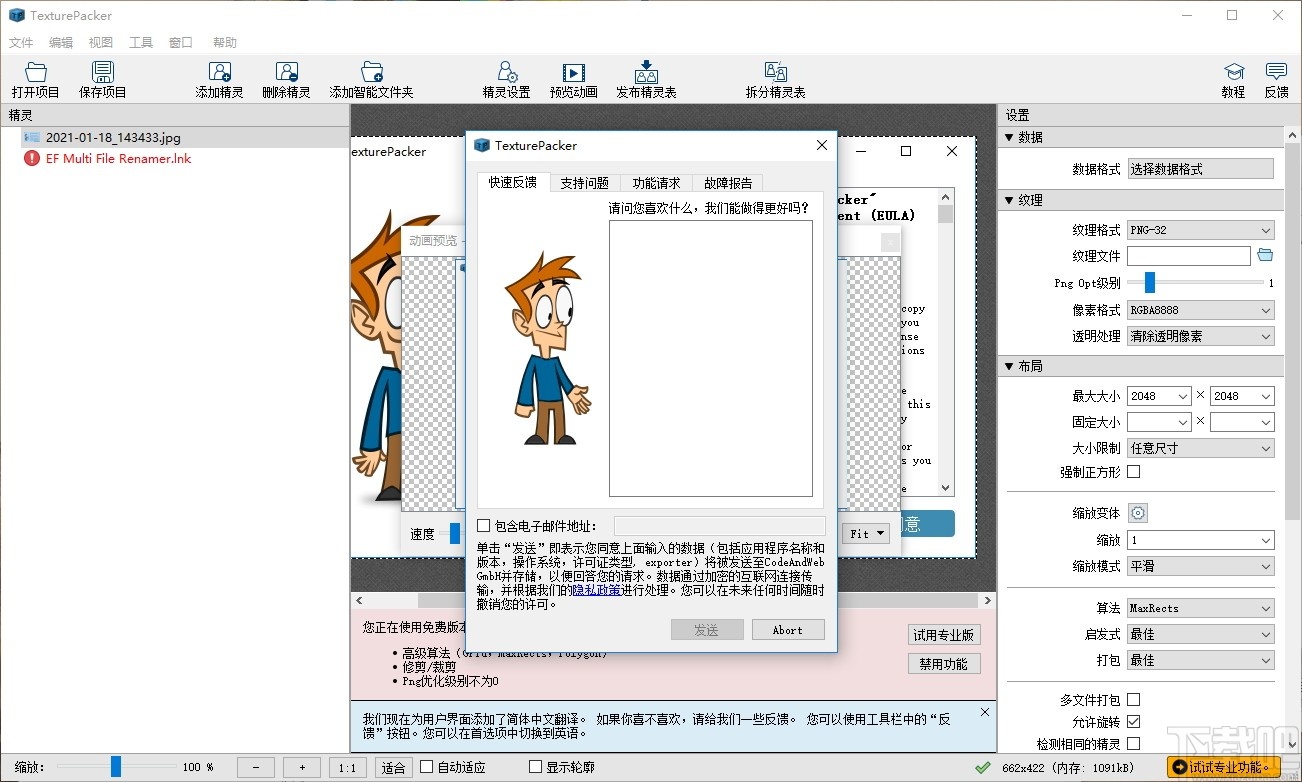Click the 1:1 zoom reset button
This screenshot has width=1302, height=782.
pyautogui.click(x=348, y=767)
